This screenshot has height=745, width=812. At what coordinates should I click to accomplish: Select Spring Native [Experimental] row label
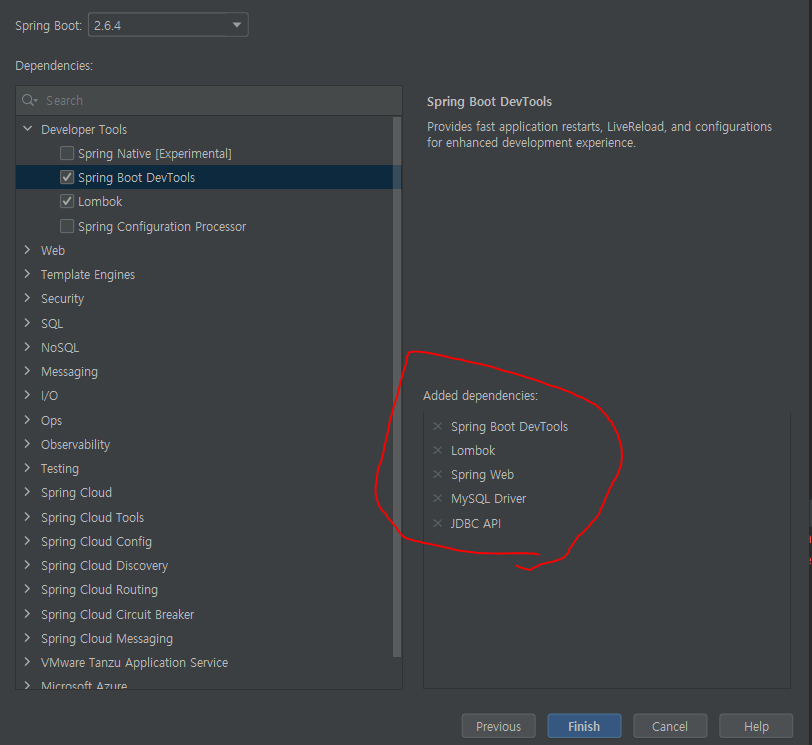[155, 154]
